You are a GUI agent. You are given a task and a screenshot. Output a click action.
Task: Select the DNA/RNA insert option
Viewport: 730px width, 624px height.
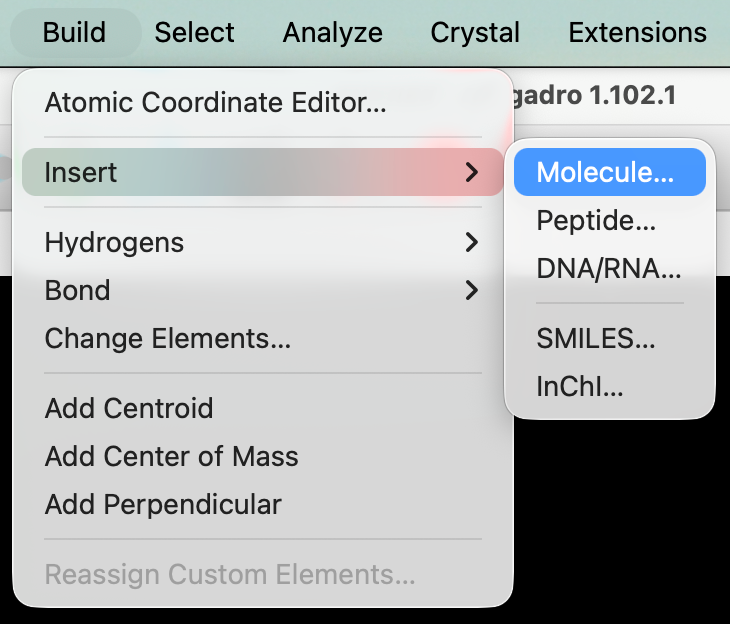tap(608, 268)
